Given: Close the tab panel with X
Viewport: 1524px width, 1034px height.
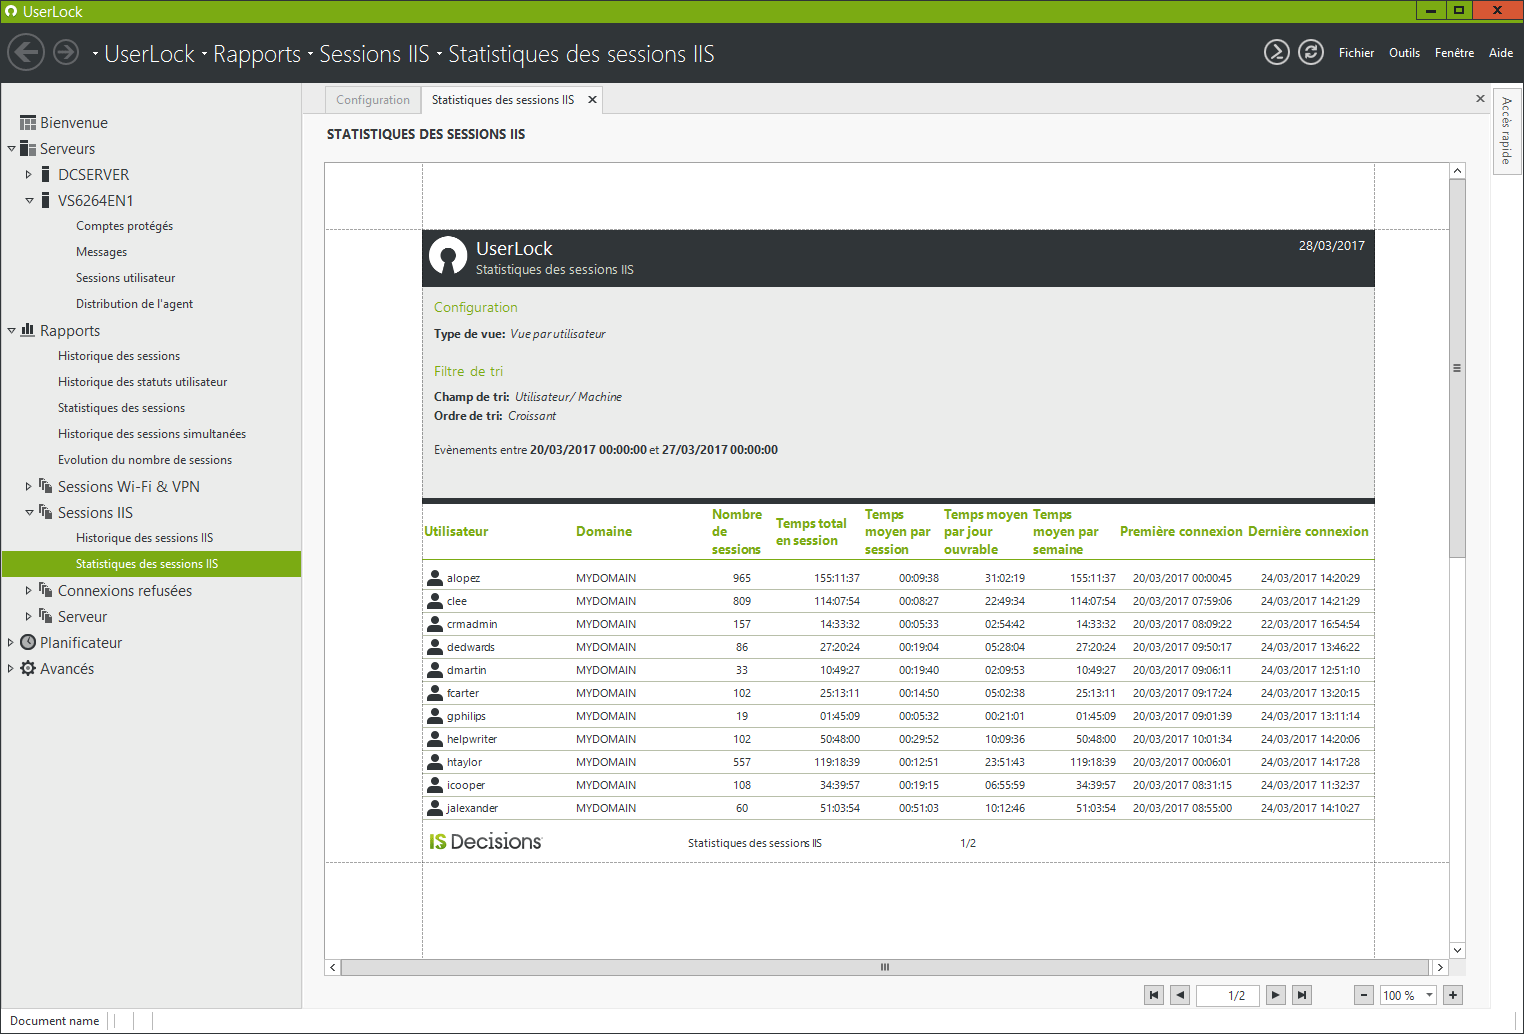Looking at the screenshot, I should pyautogui.click(x=1480, y=99).
